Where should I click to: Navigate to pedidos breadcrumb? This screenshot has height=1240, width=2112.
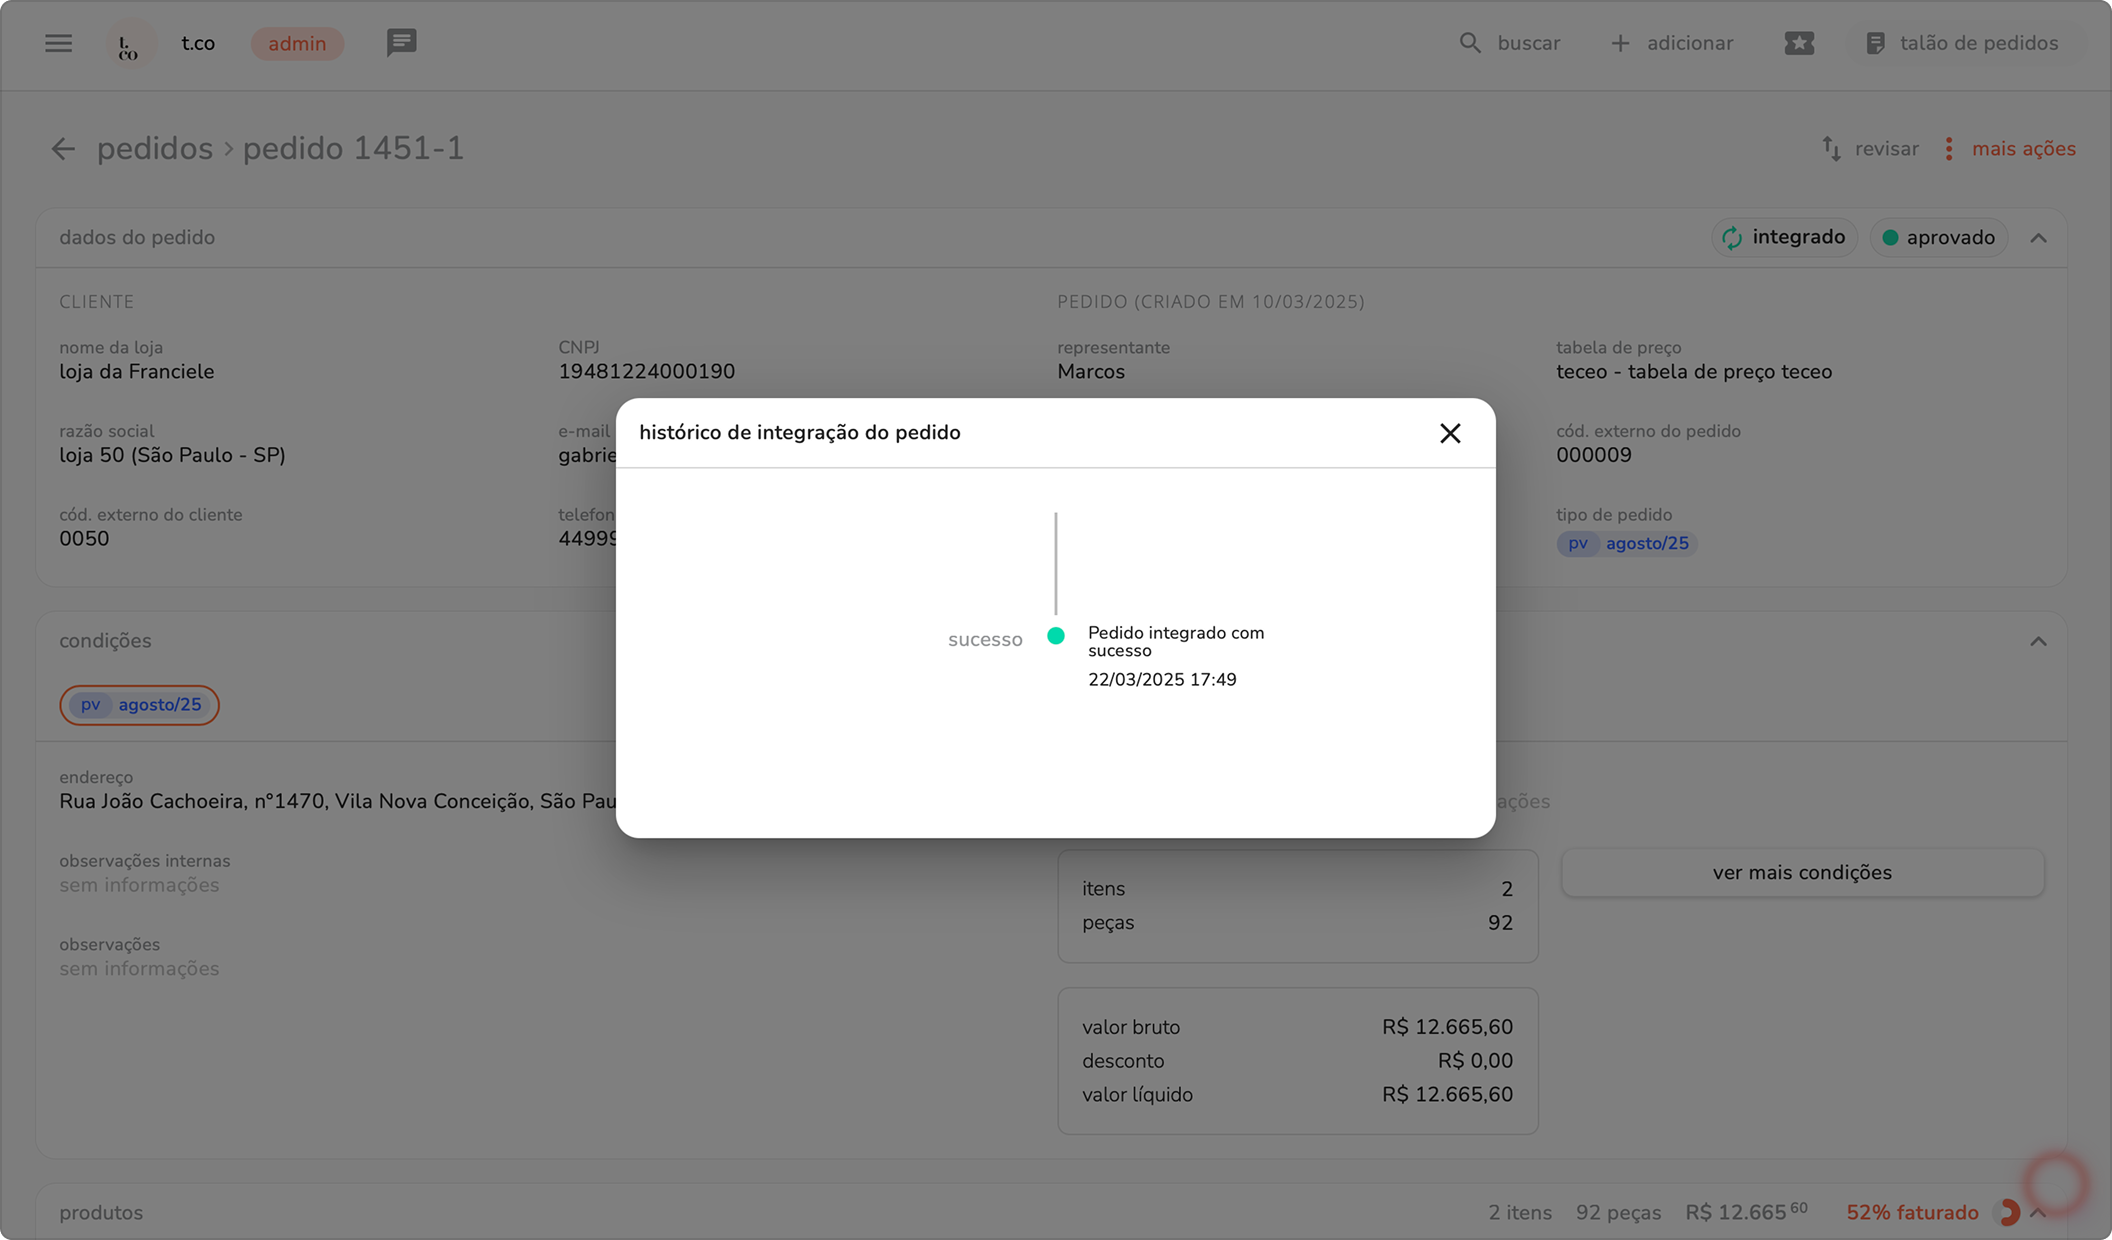coord(154,149)
